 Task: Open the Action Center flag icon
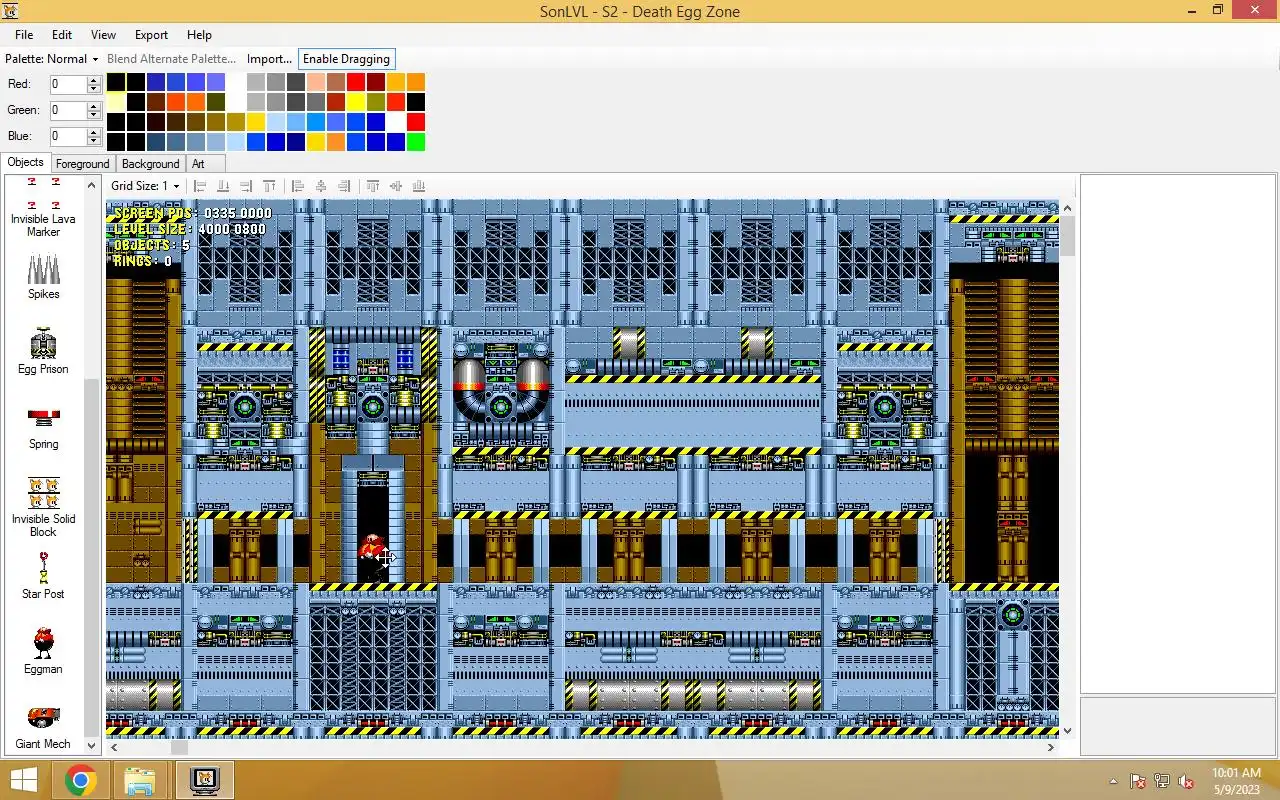1138,781
